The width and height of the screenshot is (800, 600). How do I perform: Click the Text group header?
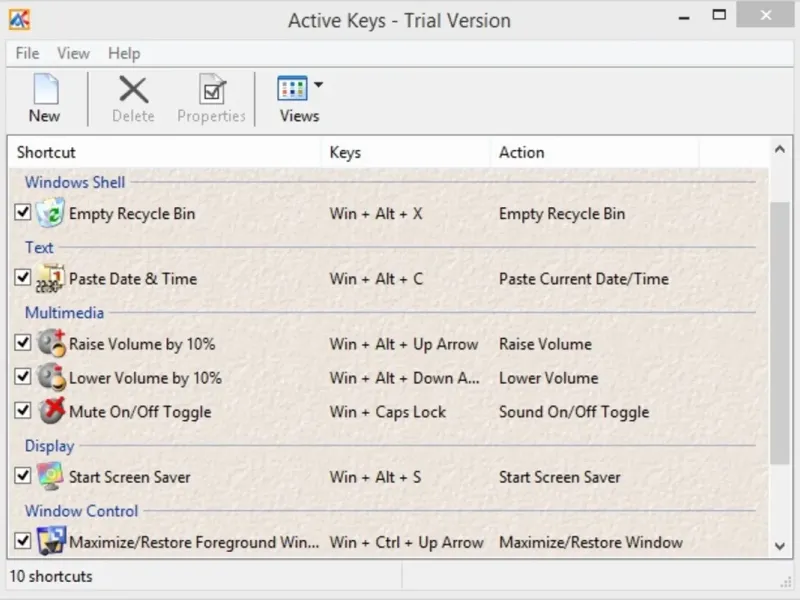point(39,247)
